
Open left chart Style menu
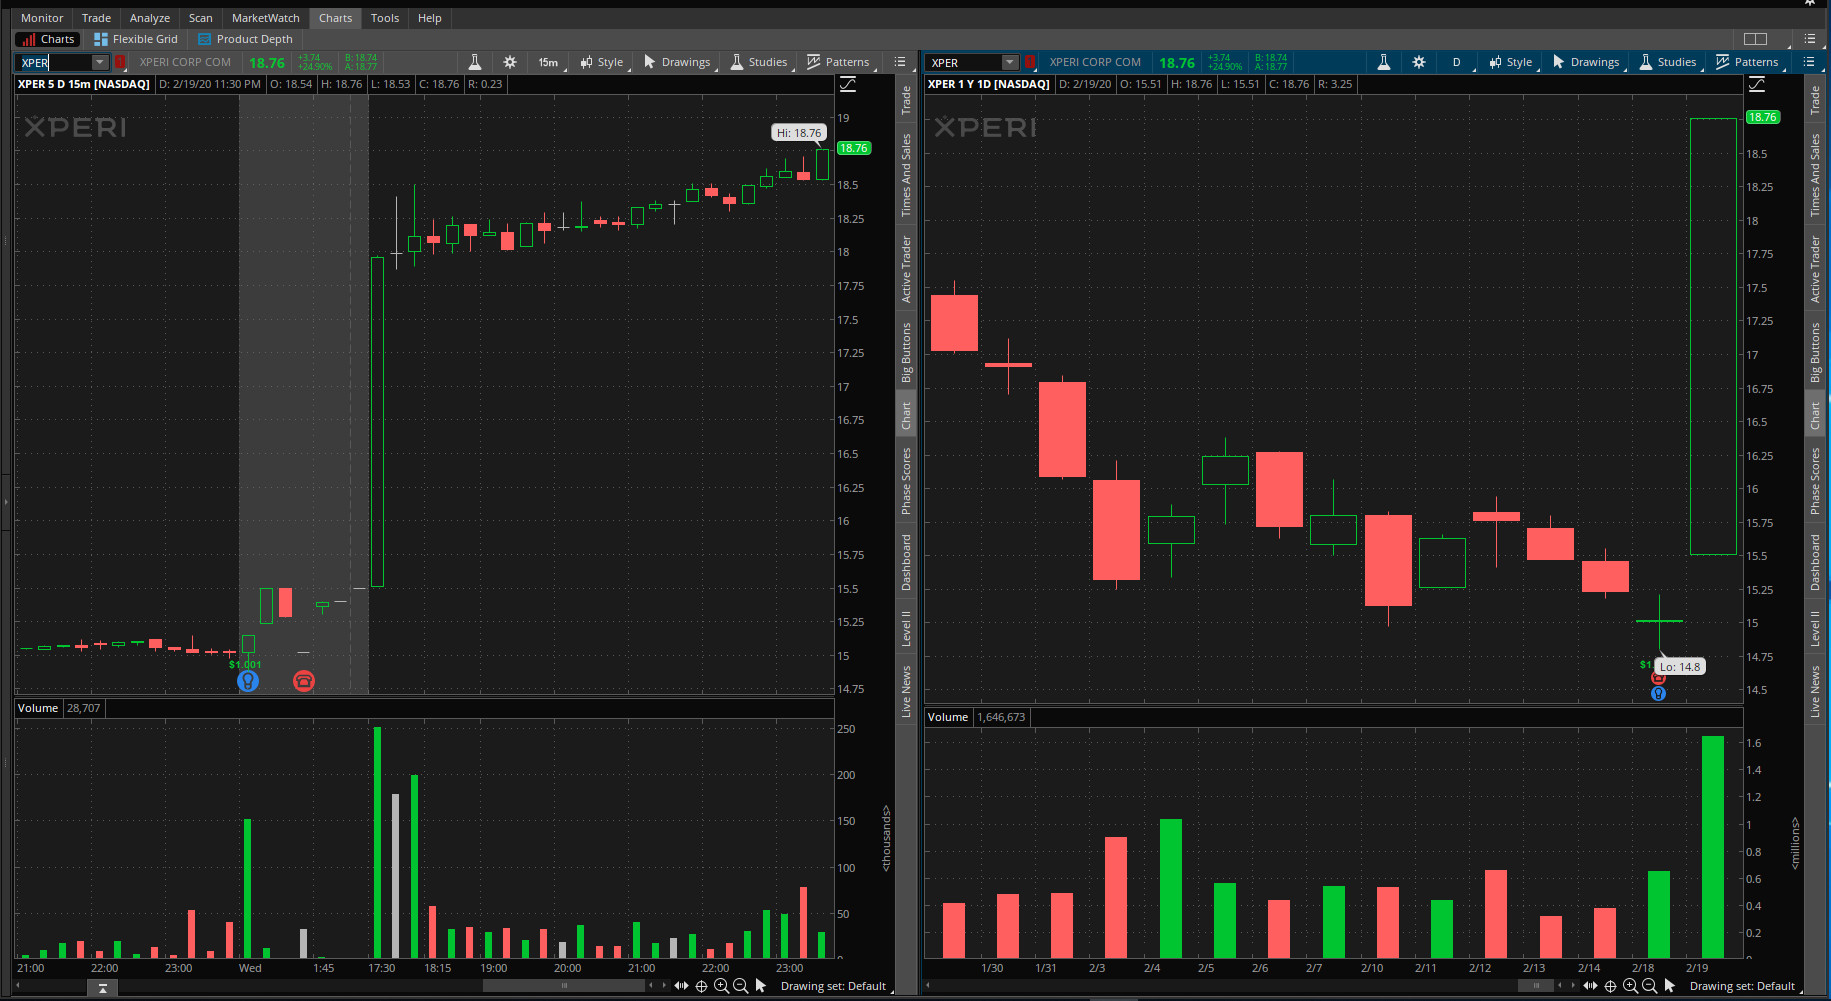click(602, 62)
